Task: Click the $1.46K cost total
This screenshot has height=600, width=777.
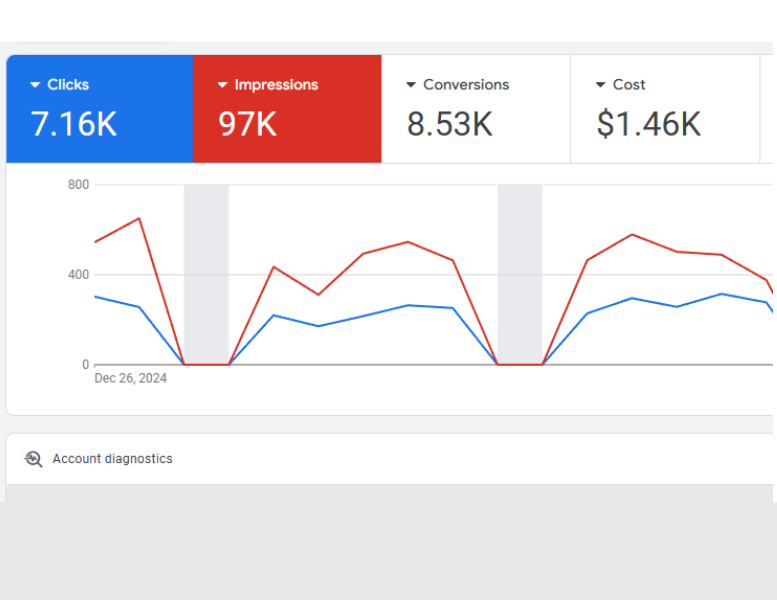Action: 648,124
